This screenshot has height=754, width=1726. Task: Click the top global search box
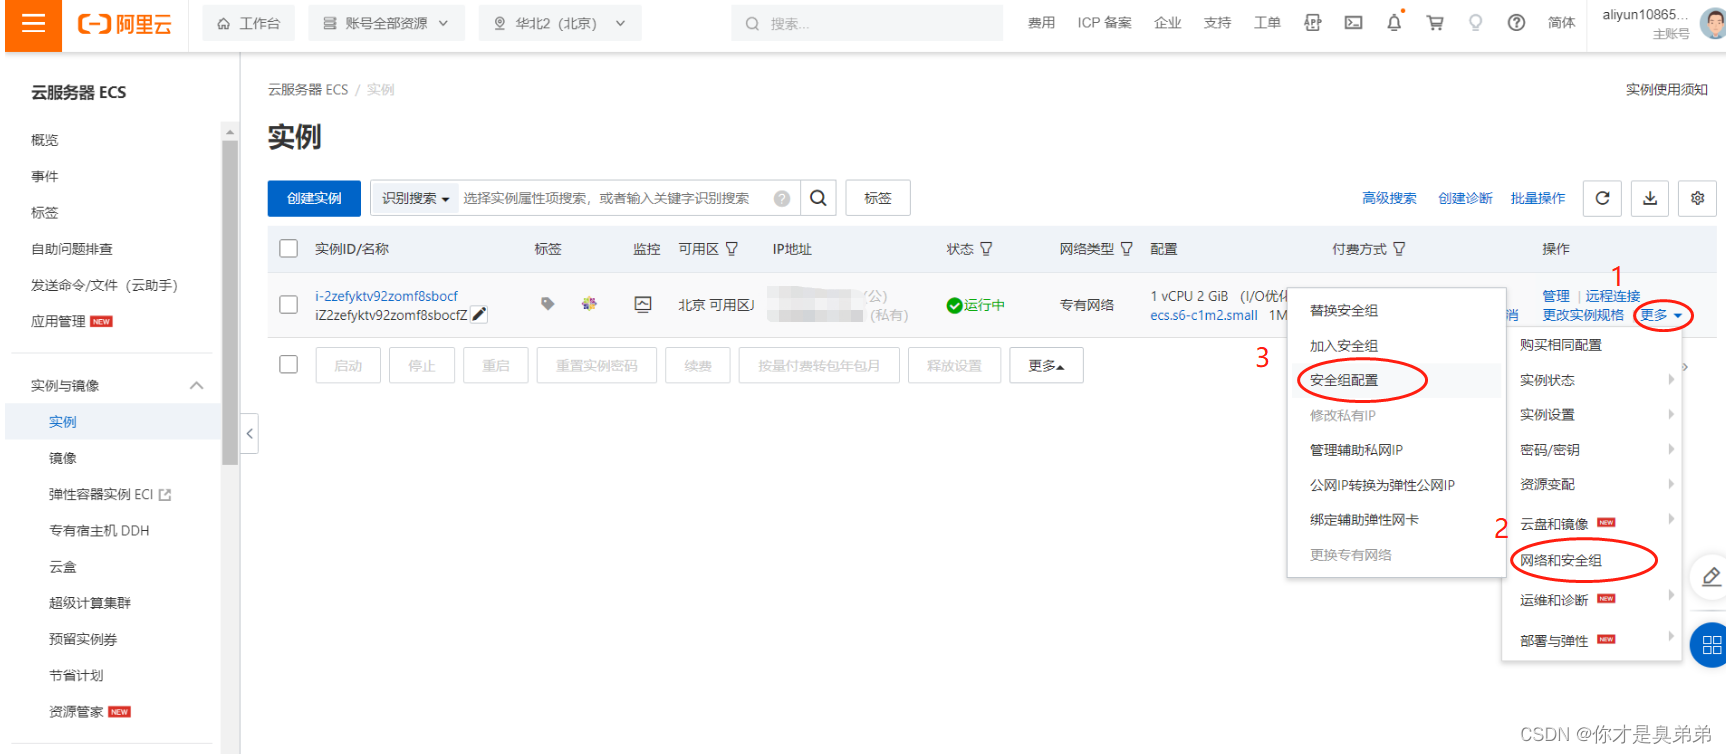(867, 23)
